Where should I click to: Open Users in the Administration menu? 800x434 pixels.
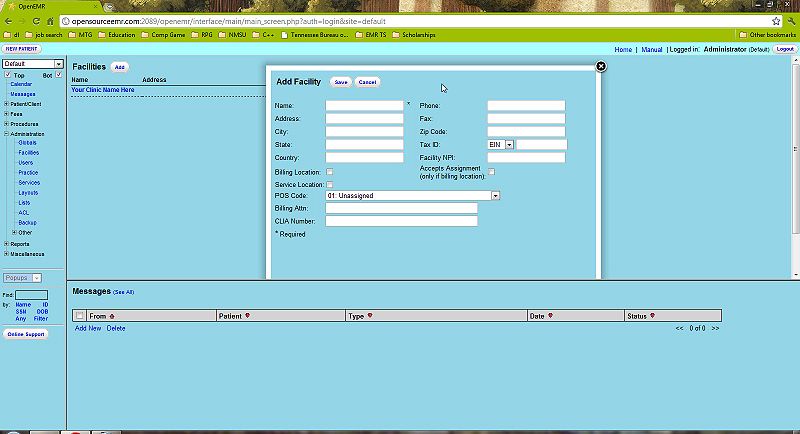coord(26,162)
